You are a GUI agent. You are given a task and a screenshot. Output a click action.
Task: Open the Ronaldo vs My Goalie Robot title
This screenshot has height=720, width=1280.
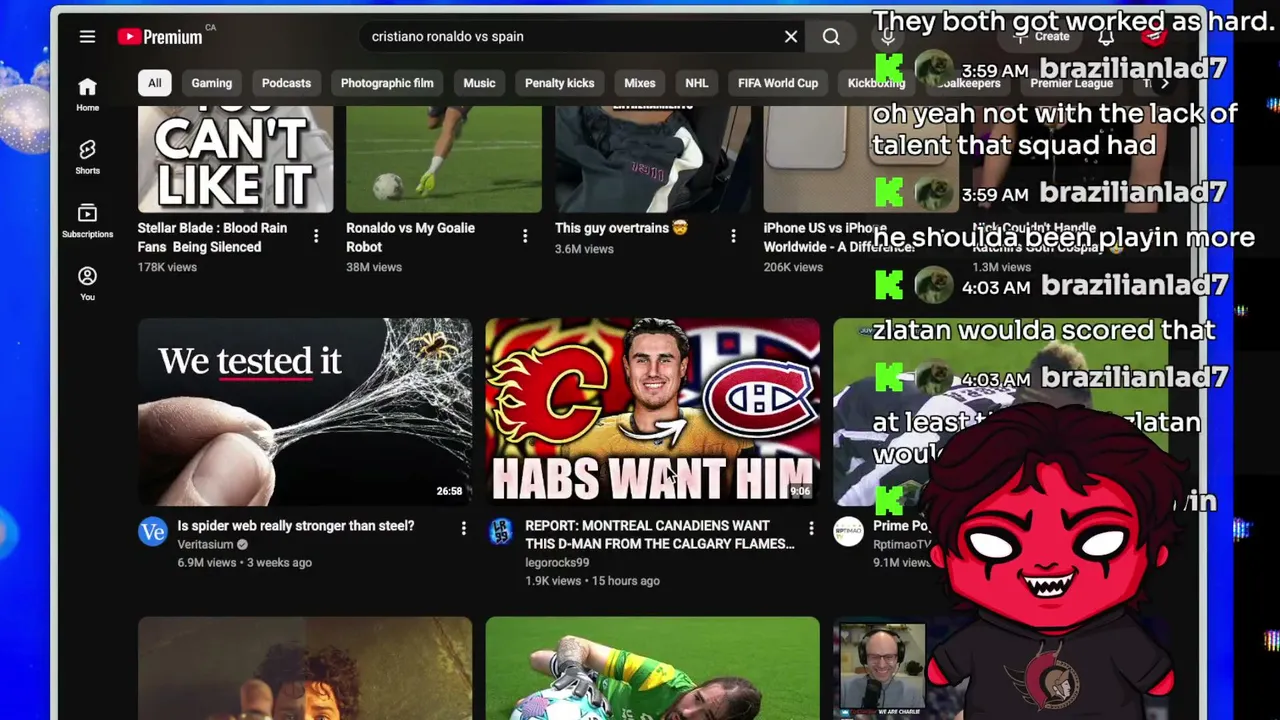410,237
